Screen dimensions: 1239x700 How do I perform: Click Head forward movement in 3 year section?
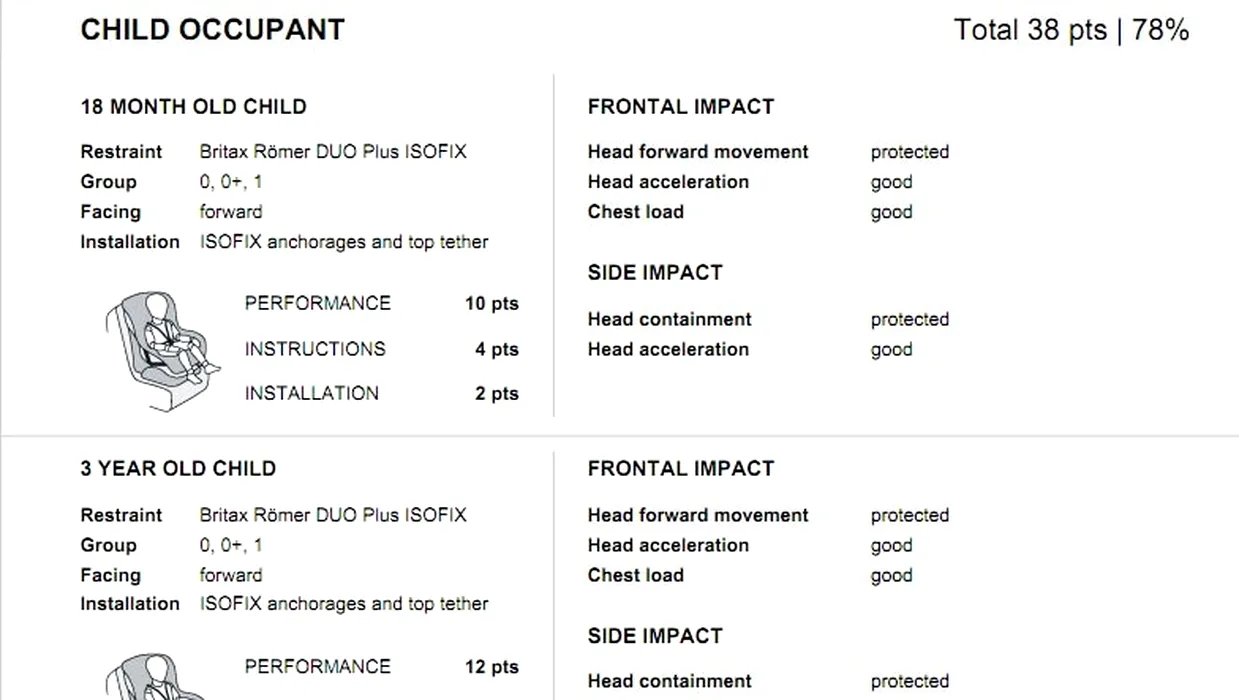[698, 516]
